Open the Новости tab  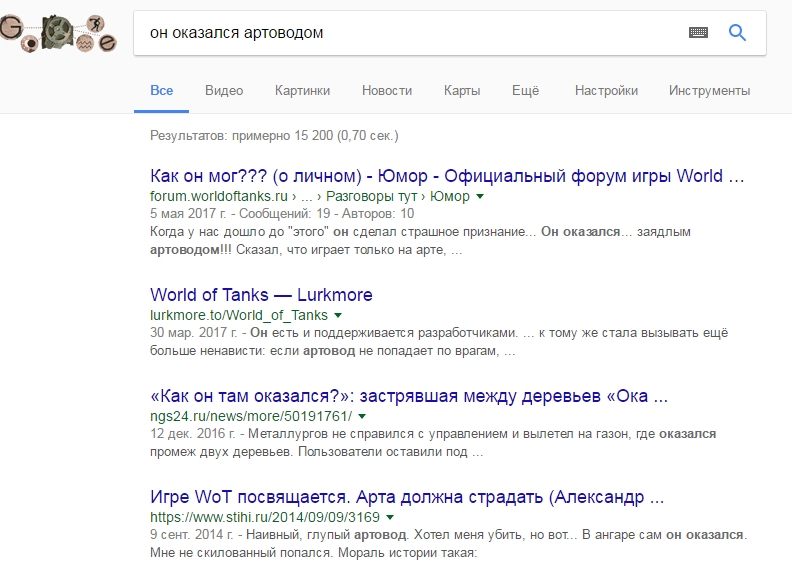click(387, 91)
